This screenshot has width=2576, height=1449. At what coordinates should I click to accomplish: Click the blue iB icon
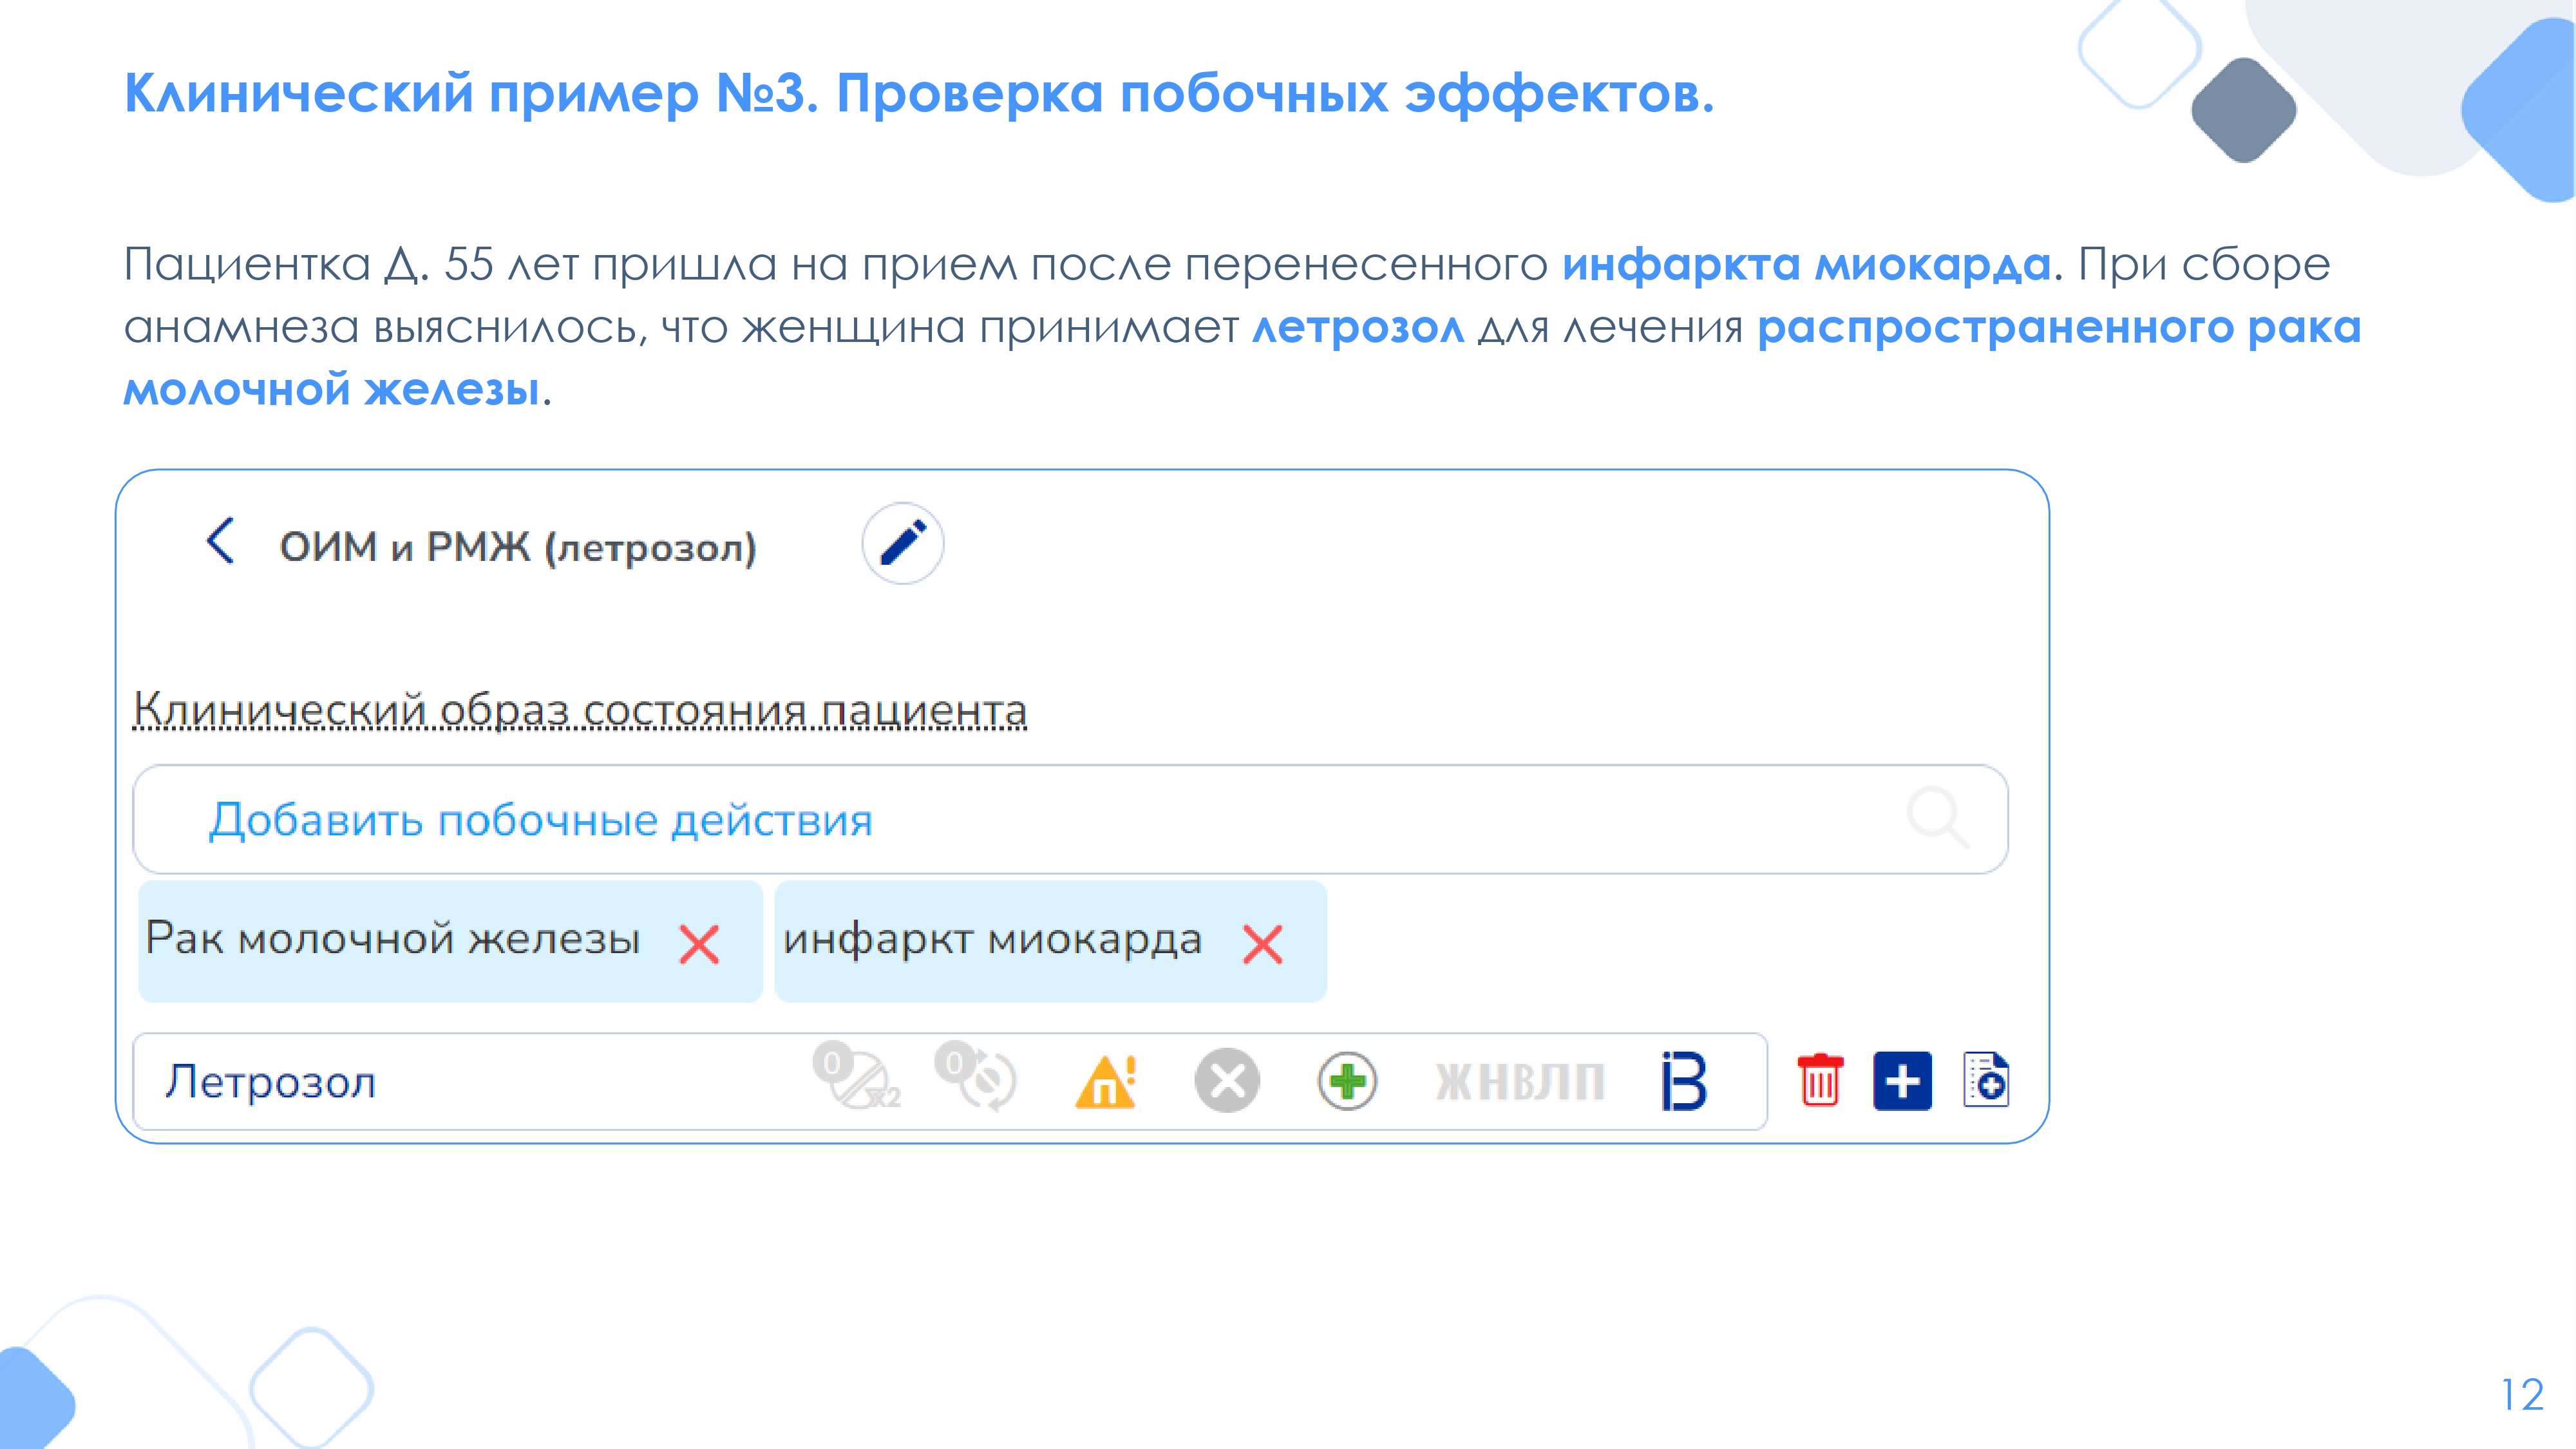coord(1684,1081)
